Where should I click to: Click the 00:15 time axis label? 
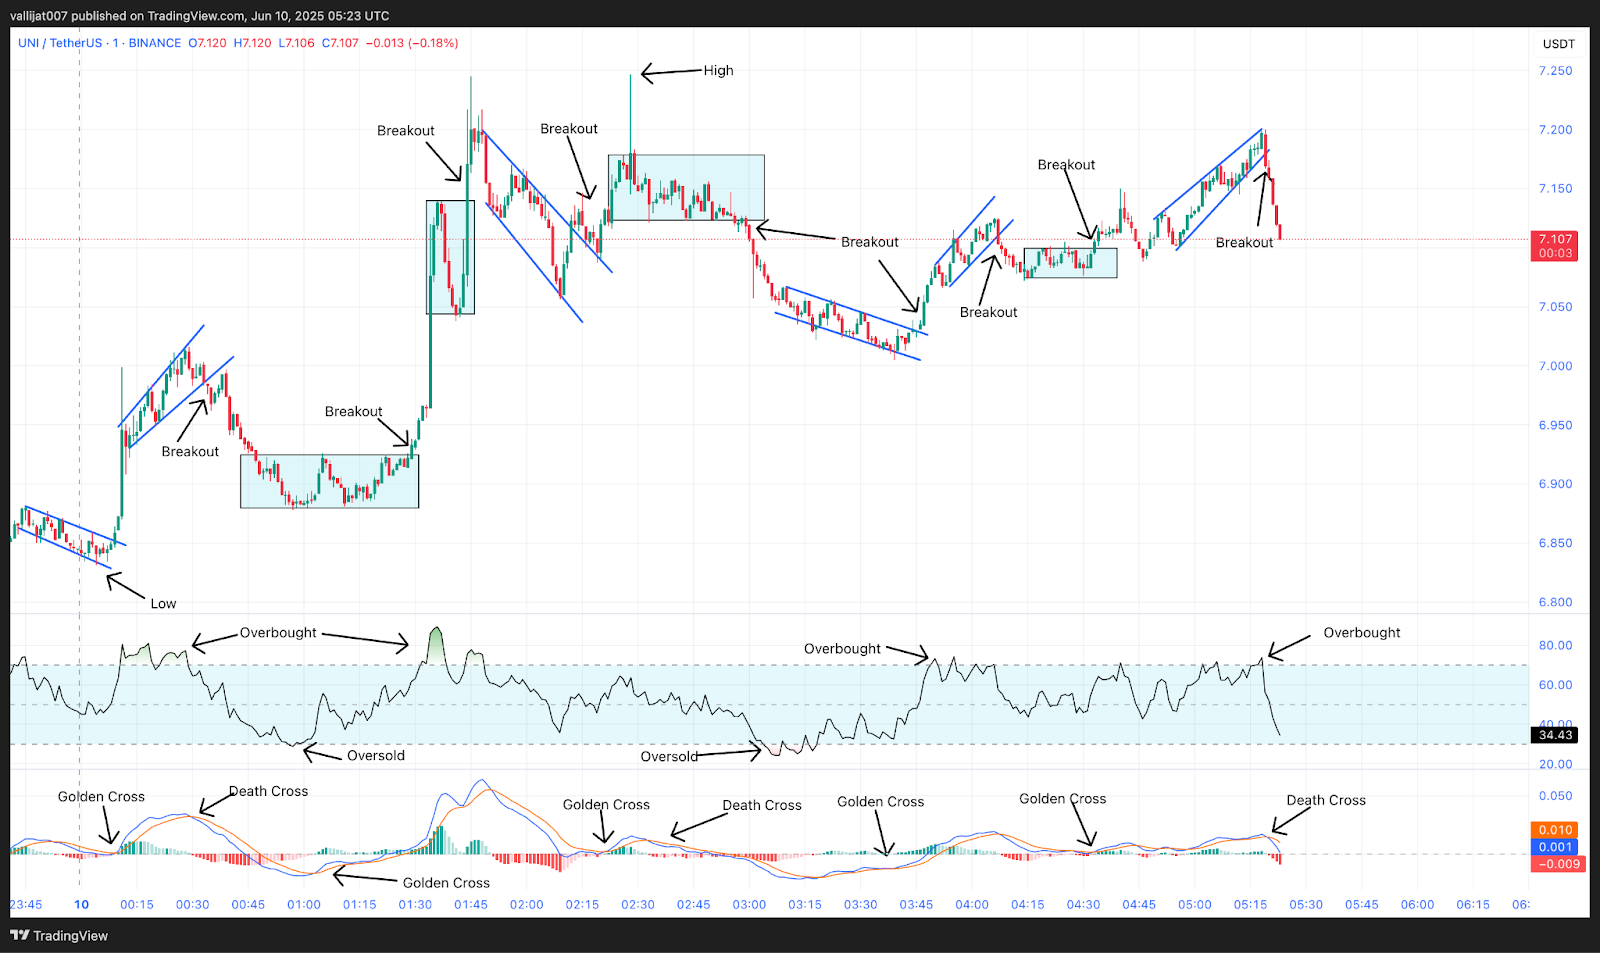pos(137,905)
